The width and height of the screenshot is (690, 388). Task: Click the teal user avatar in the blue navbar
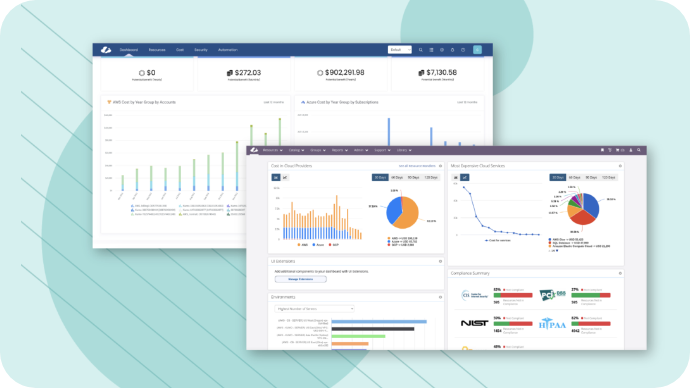[x=477, y=50]
